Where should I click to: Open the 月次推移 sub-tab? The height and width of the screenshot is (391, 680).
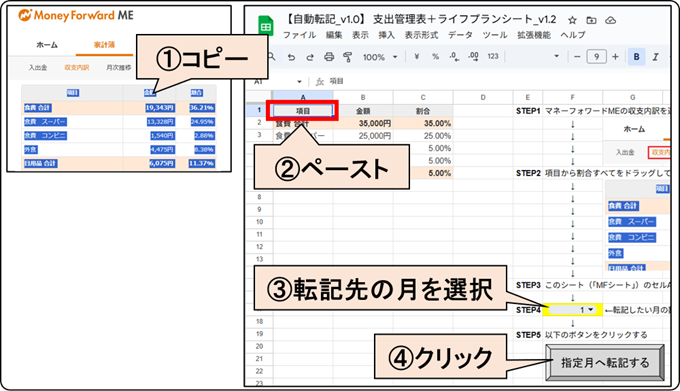[118, 68]
